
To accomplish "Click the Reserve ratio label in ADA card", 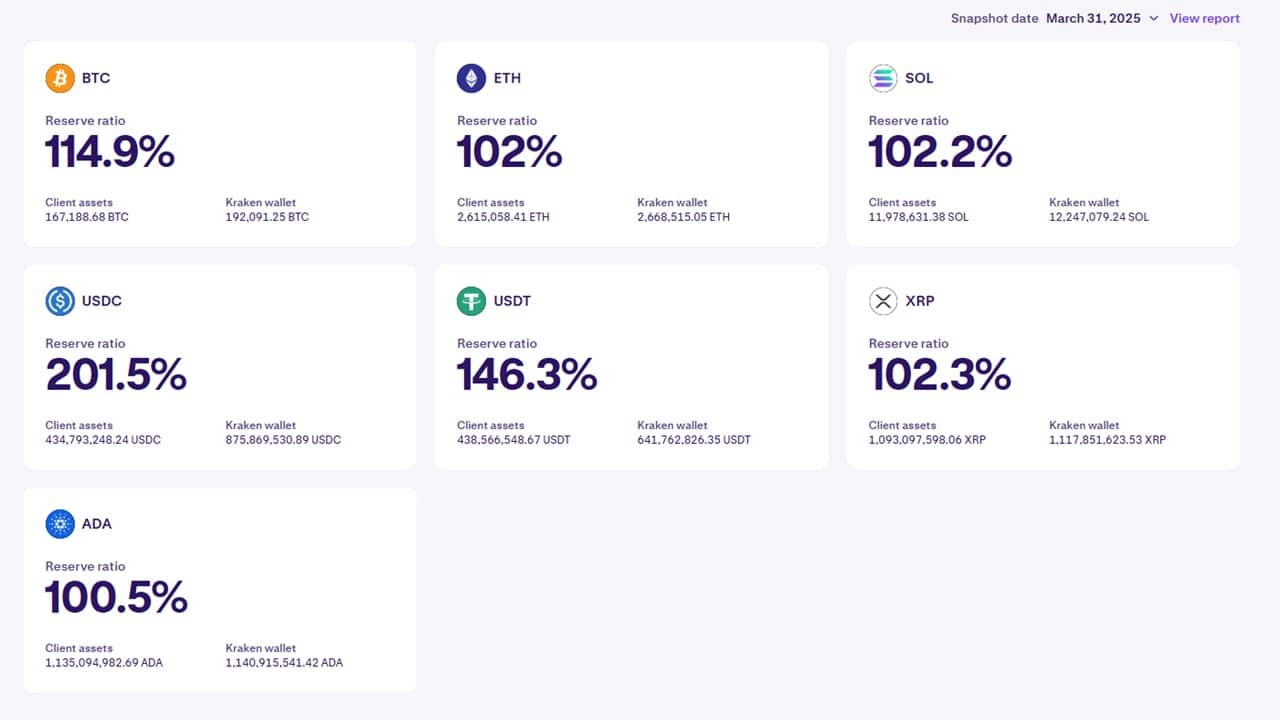I will pyautogui.click(x=85, y=567).
